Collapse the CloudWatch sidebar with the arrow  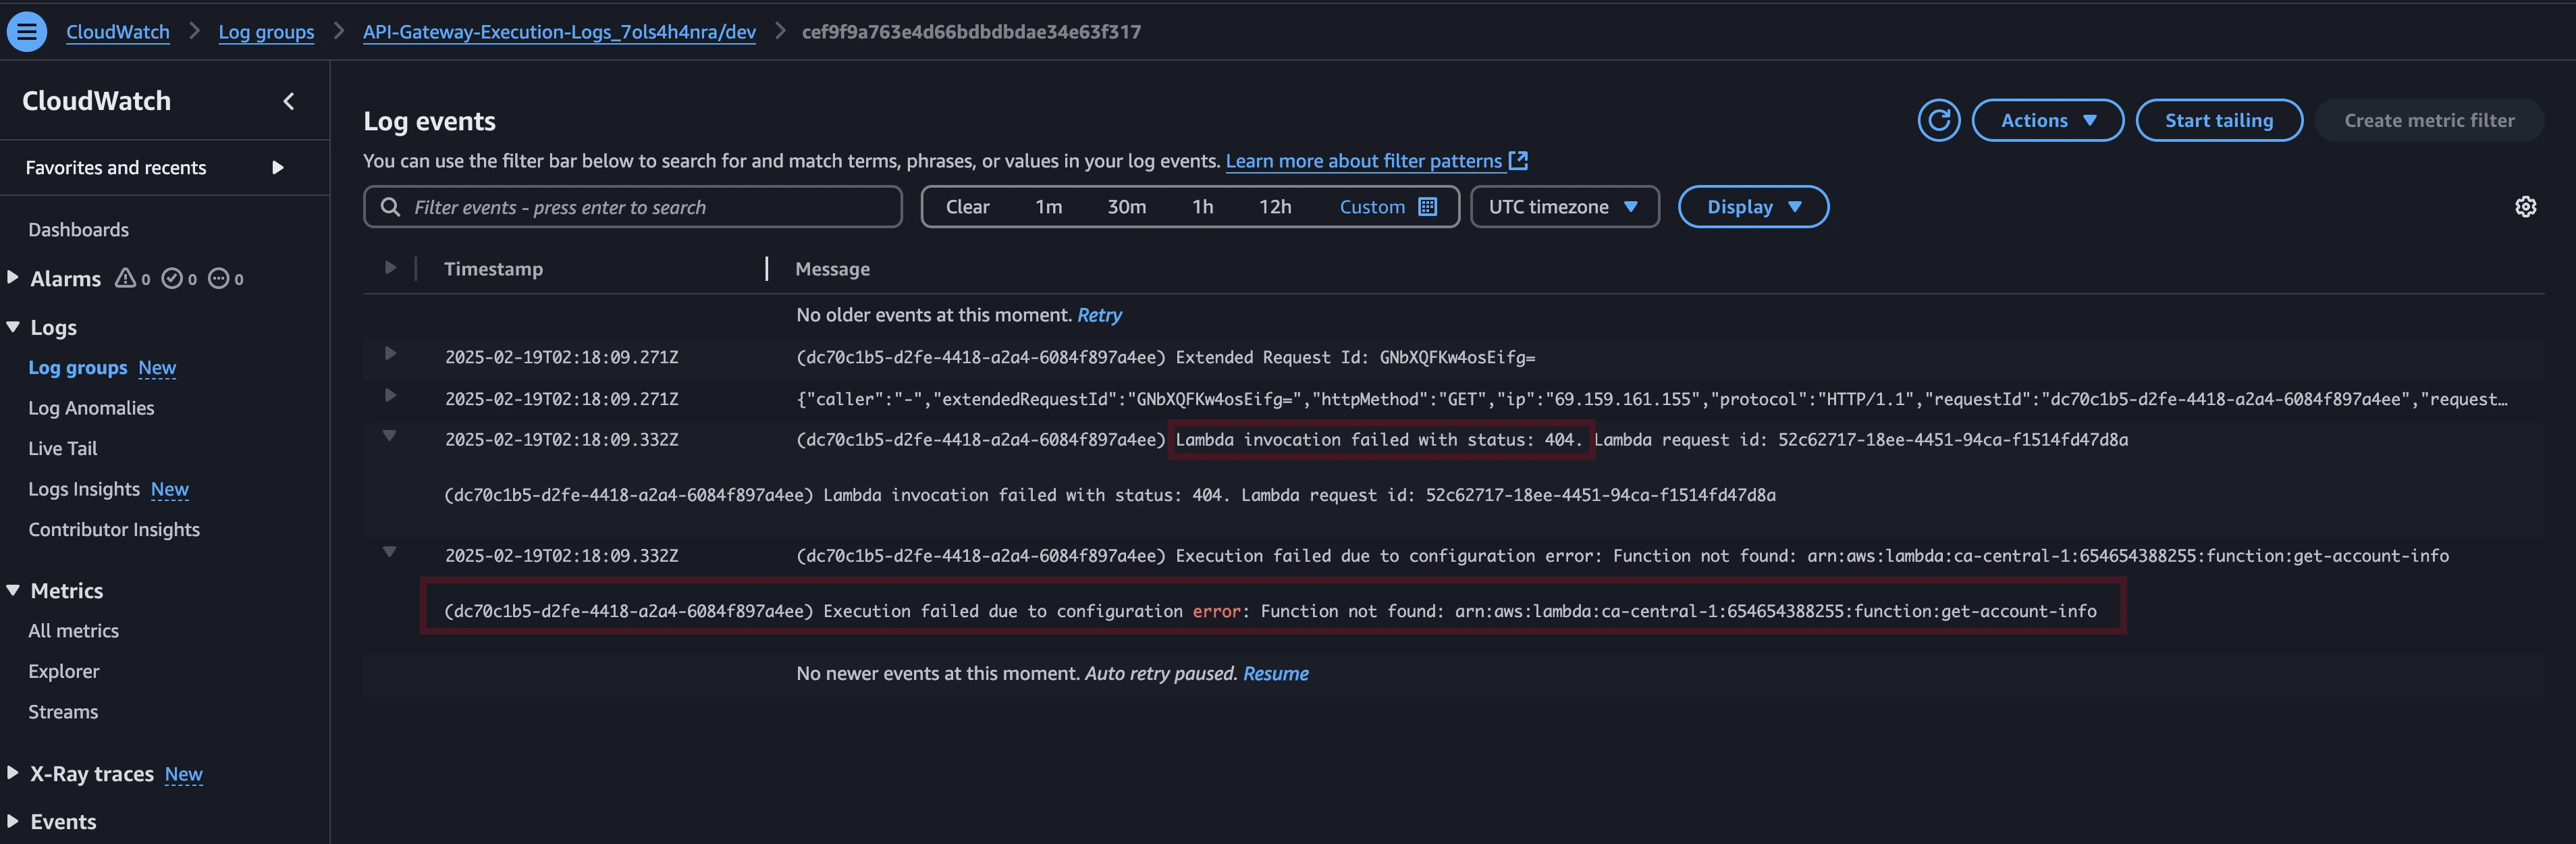coord(289,101)
